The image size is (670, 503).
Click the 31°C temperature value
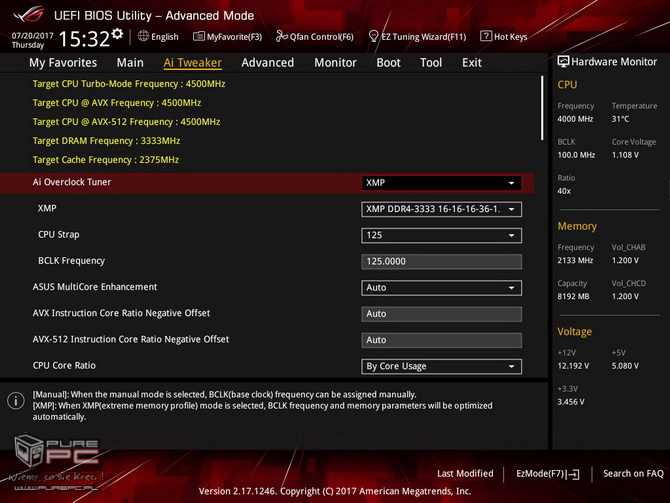coord(620,119)
